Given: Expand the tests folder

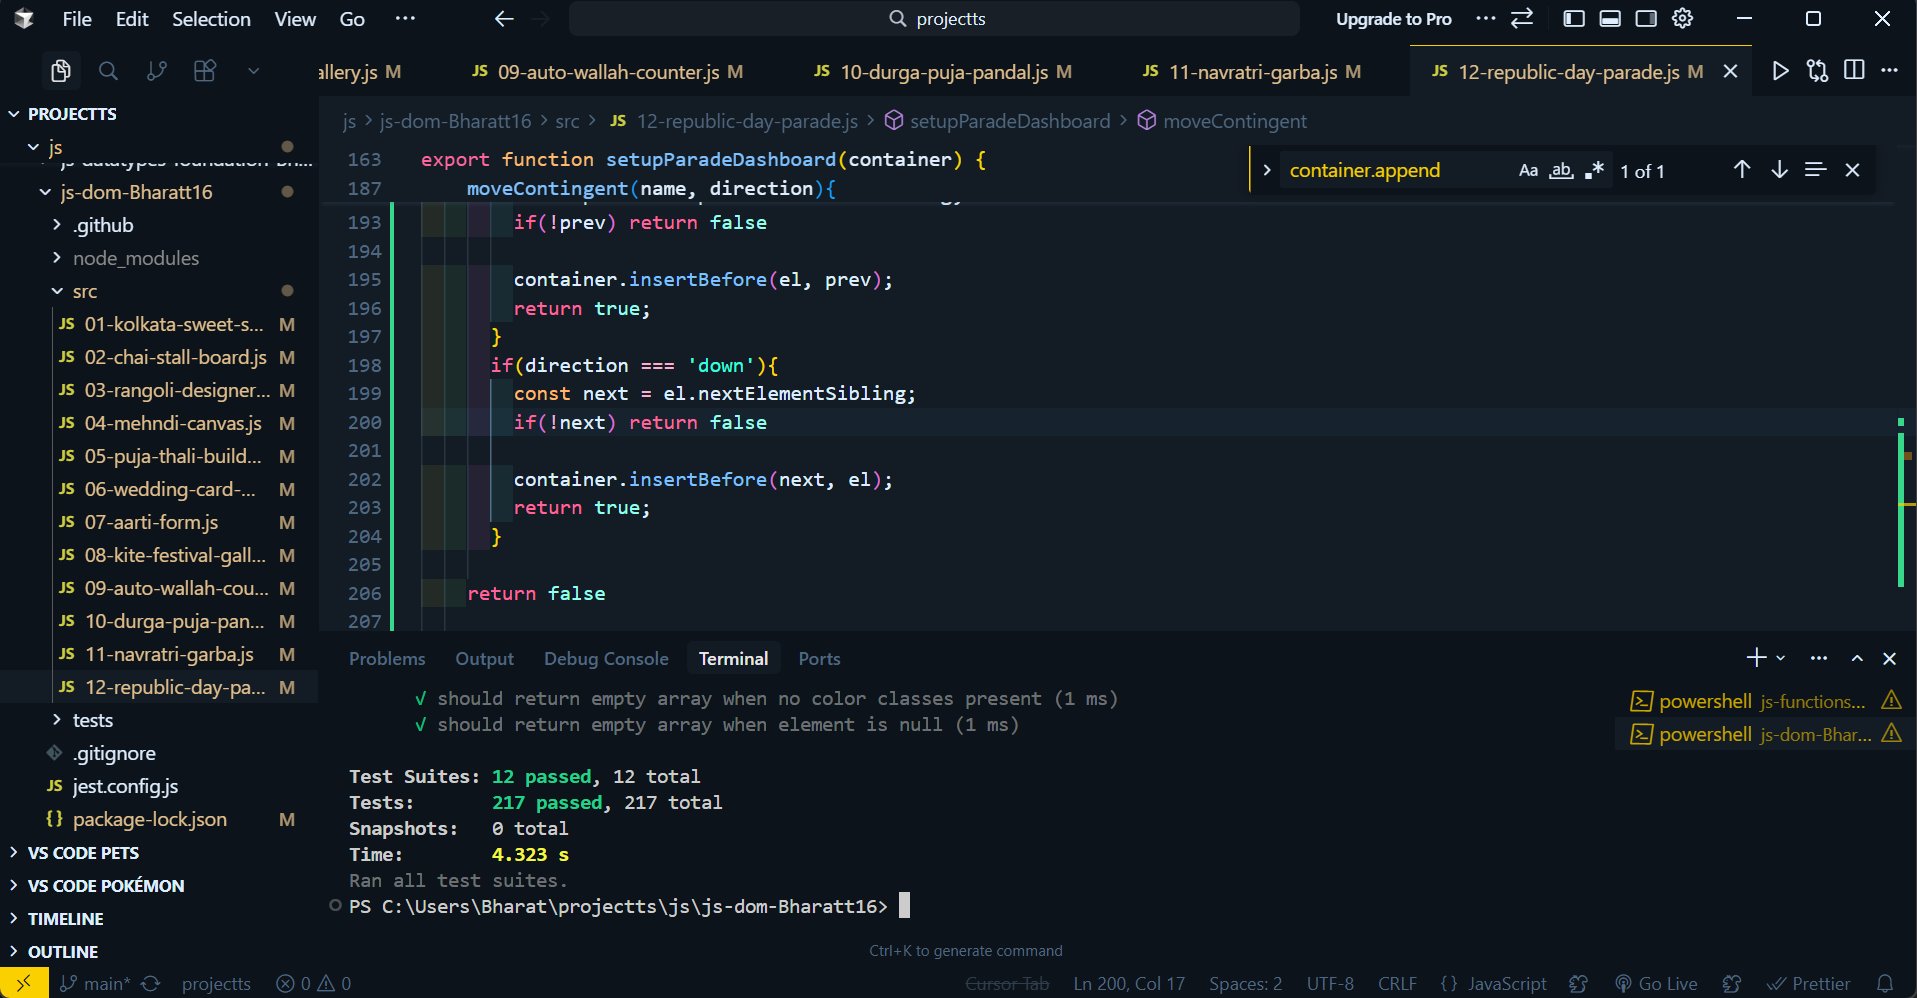Looking at the screenshot, I should tap(92, 720).
